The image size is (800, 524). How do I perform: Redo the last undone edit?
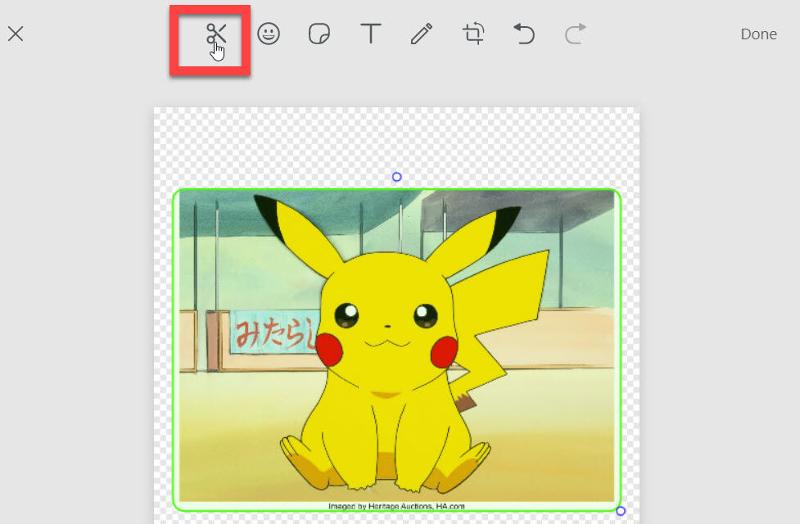575,34
